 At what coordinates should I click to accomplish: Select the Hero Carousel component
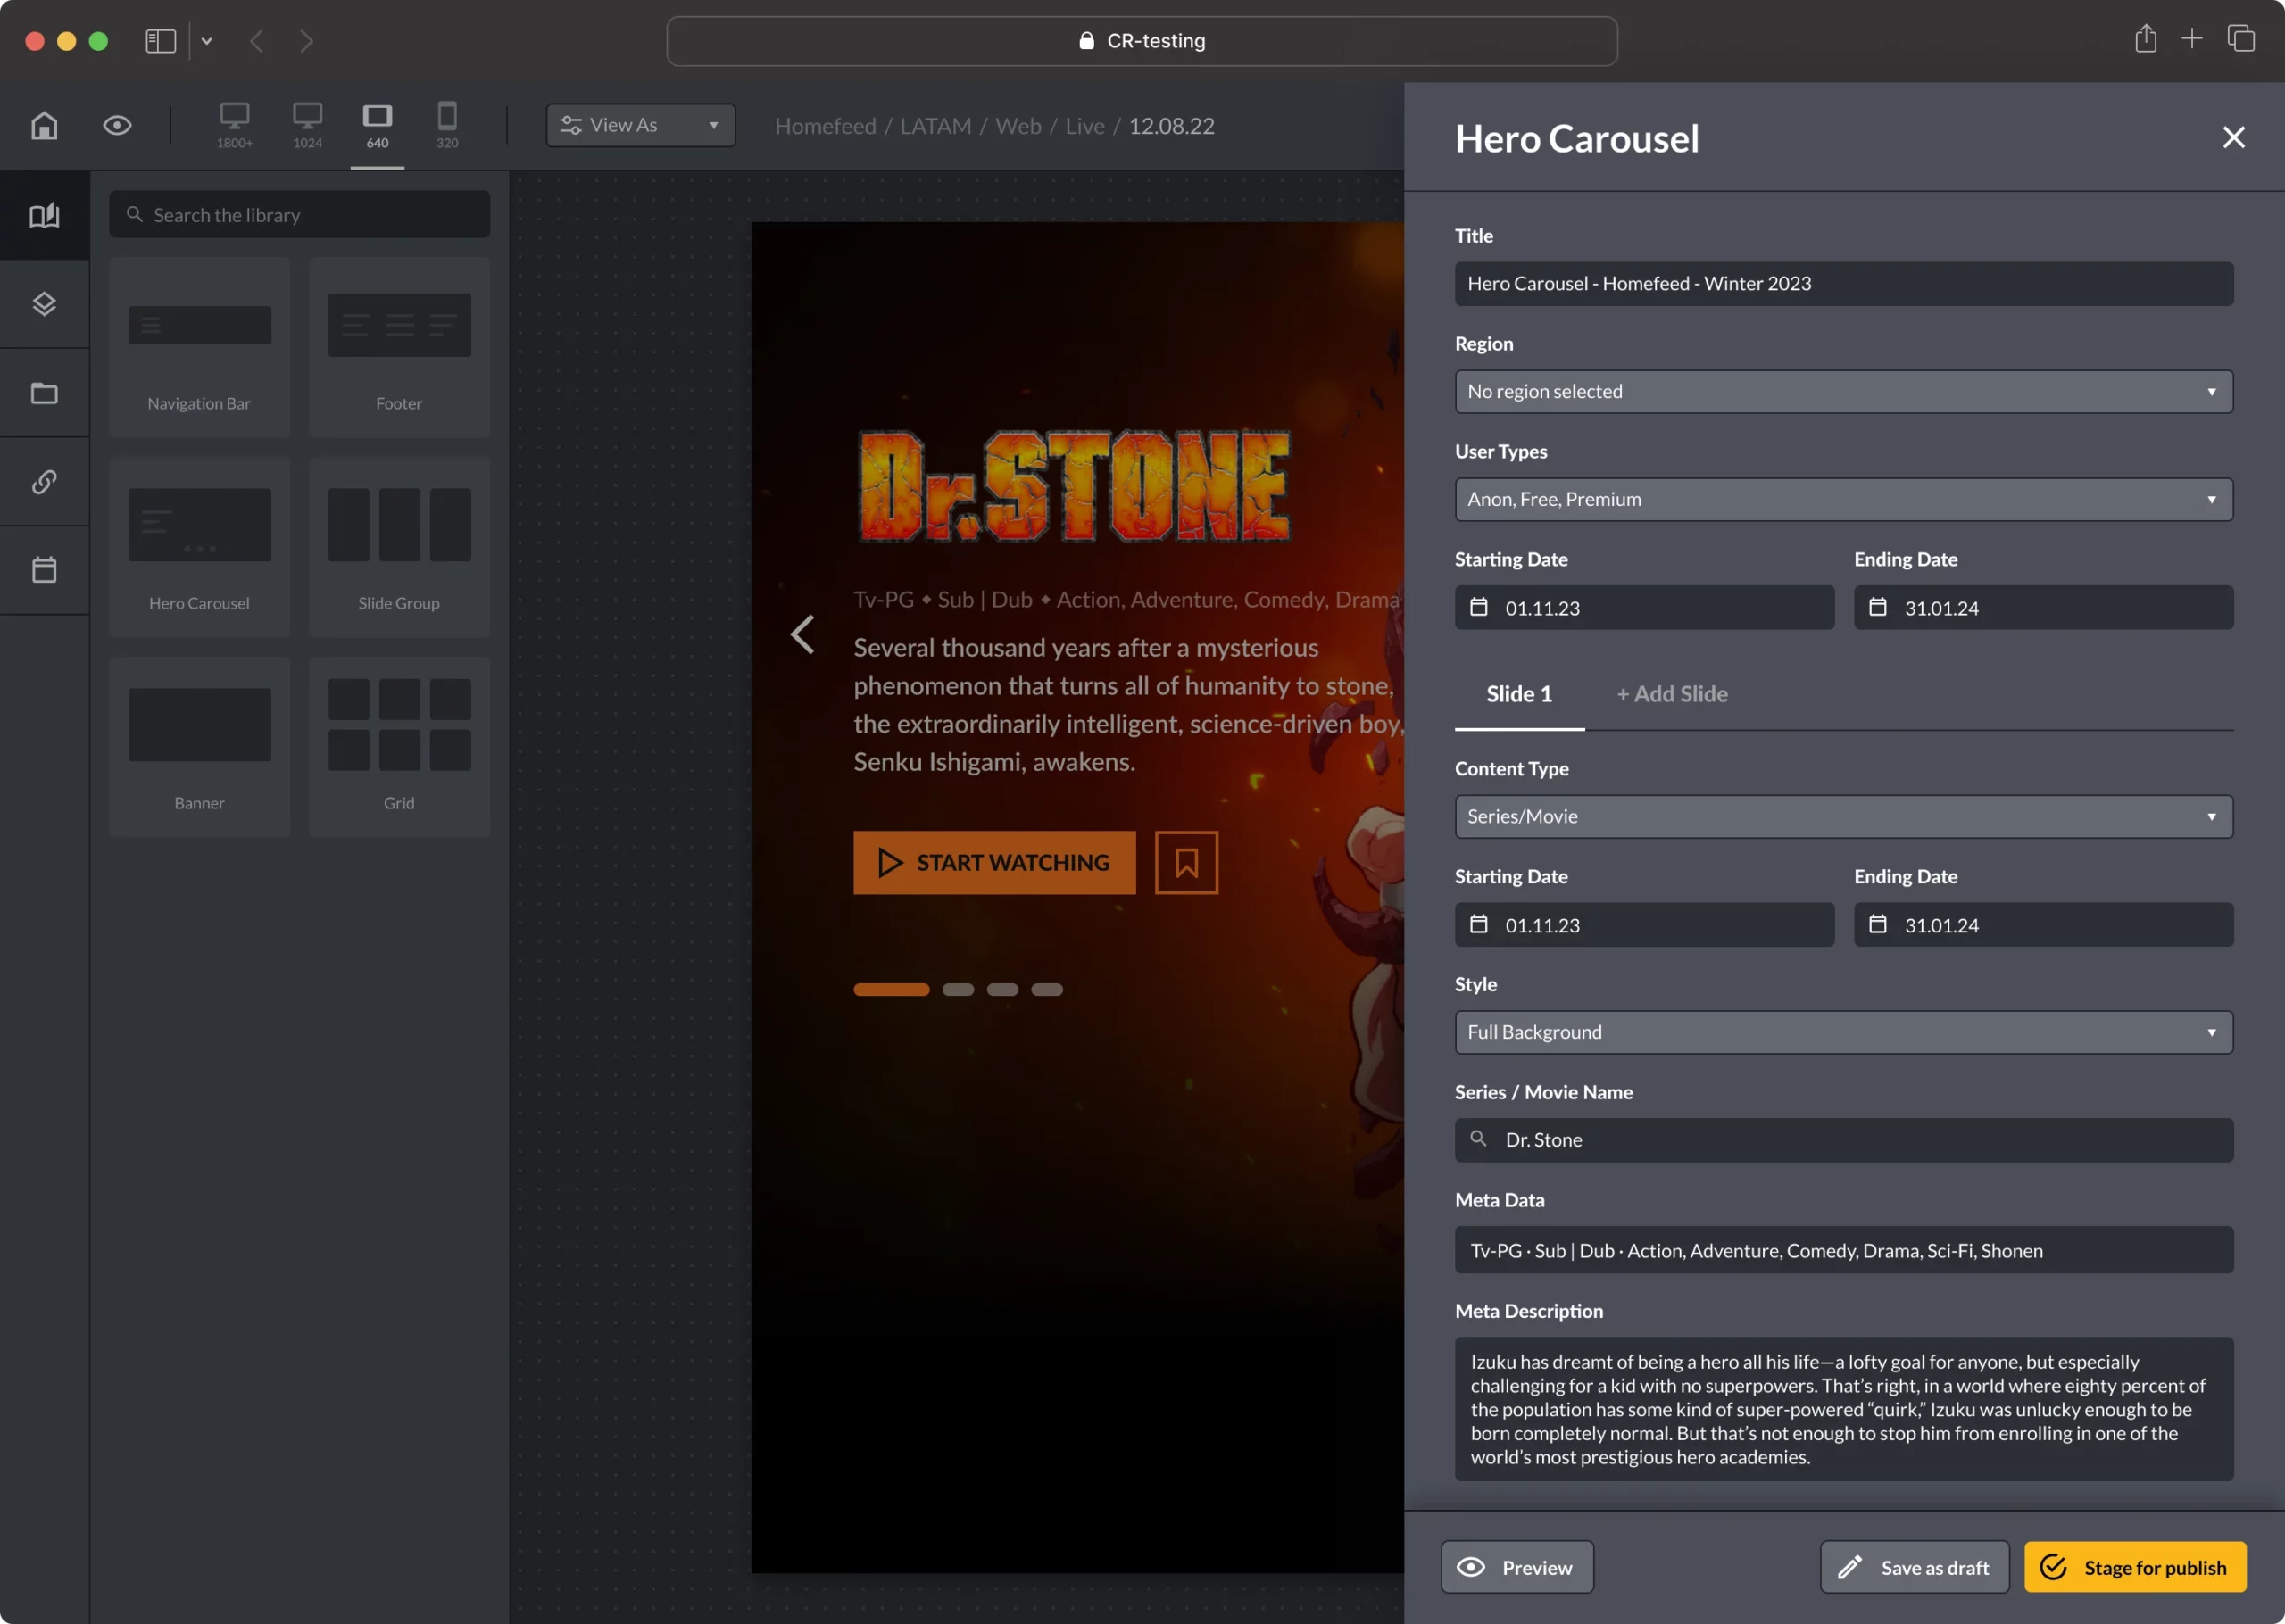coord(199,547)
